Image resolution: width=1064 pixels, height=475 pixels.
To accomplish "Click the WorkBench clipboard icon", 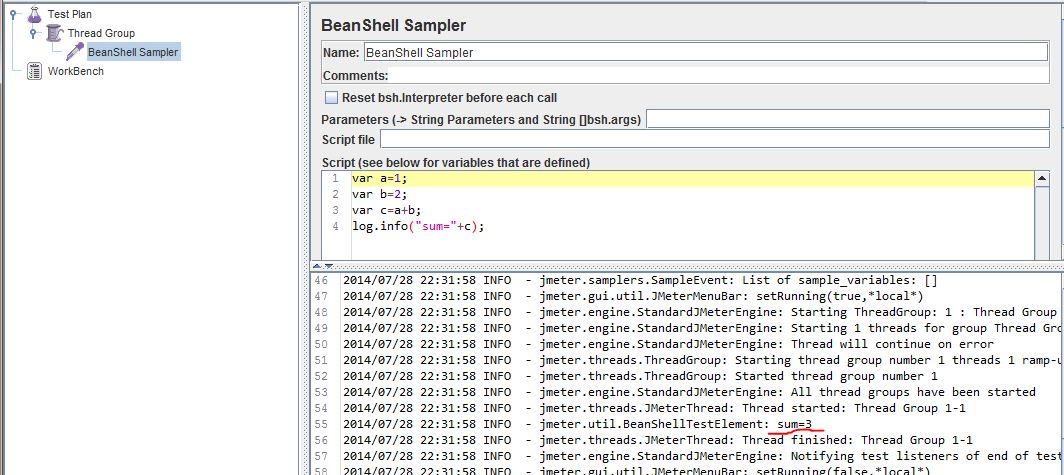I will coord(34,71).
